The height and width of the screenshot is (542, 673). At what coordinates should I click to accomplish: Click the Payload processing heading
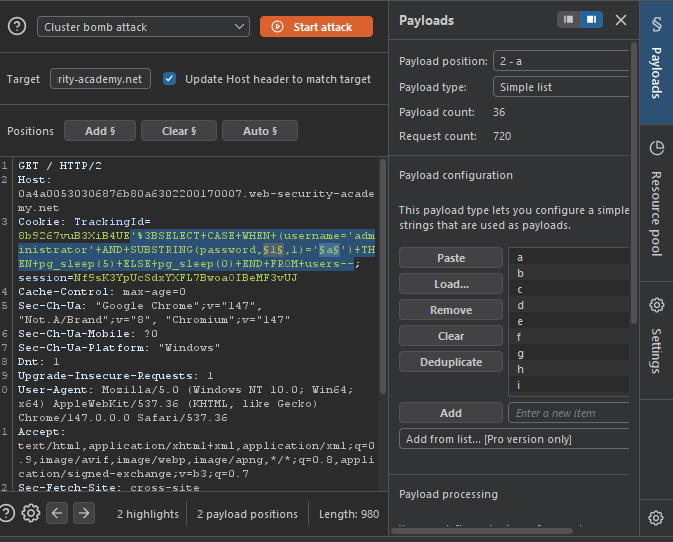448,494
